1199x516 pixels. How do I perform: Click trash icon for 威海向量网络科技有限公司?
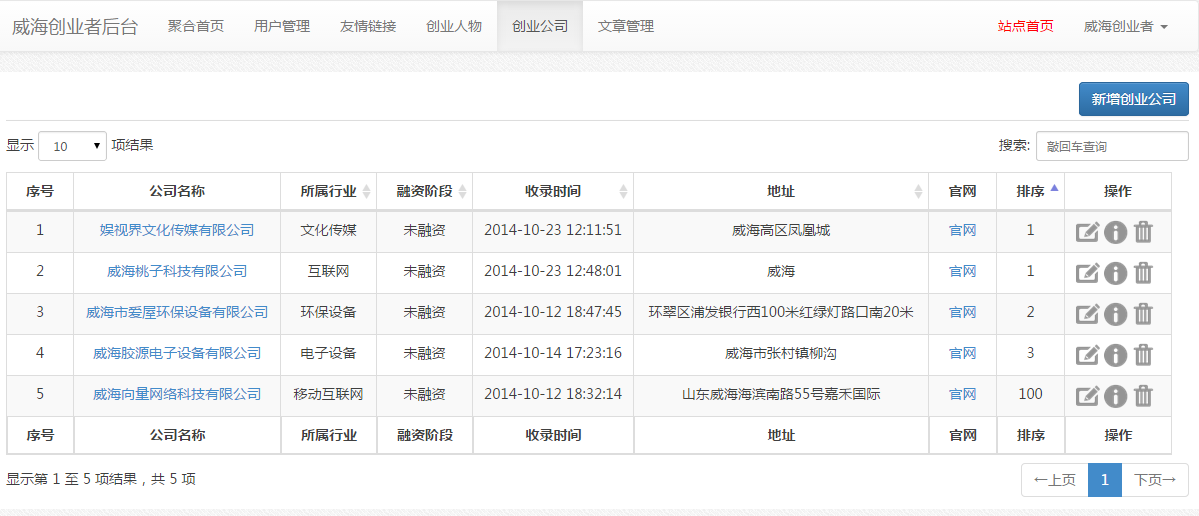[1143, 396]
